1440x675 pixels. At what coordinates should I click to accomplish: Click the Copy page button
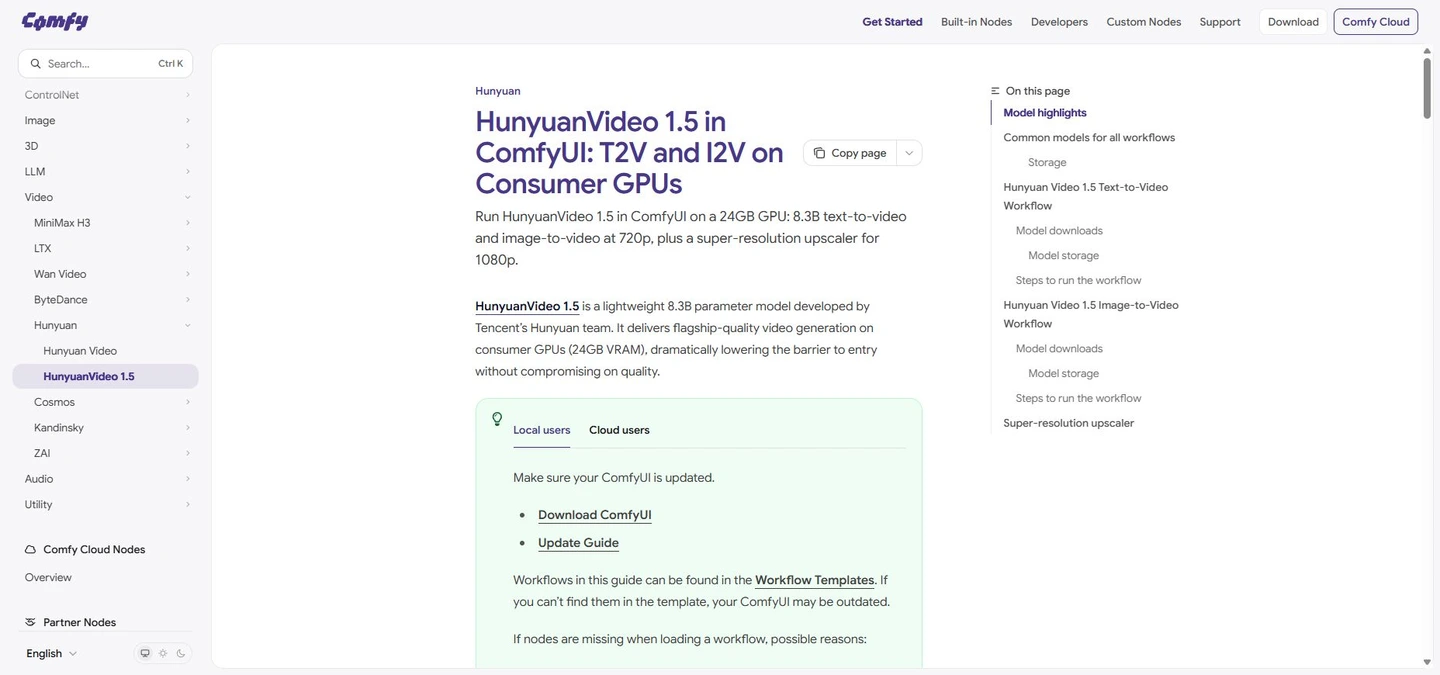(850, 153)
